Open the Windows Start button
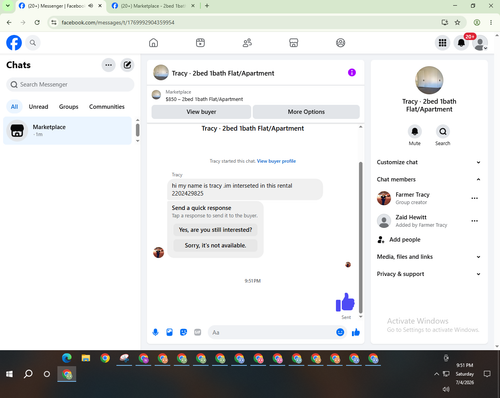 click(x=9, y=374)
